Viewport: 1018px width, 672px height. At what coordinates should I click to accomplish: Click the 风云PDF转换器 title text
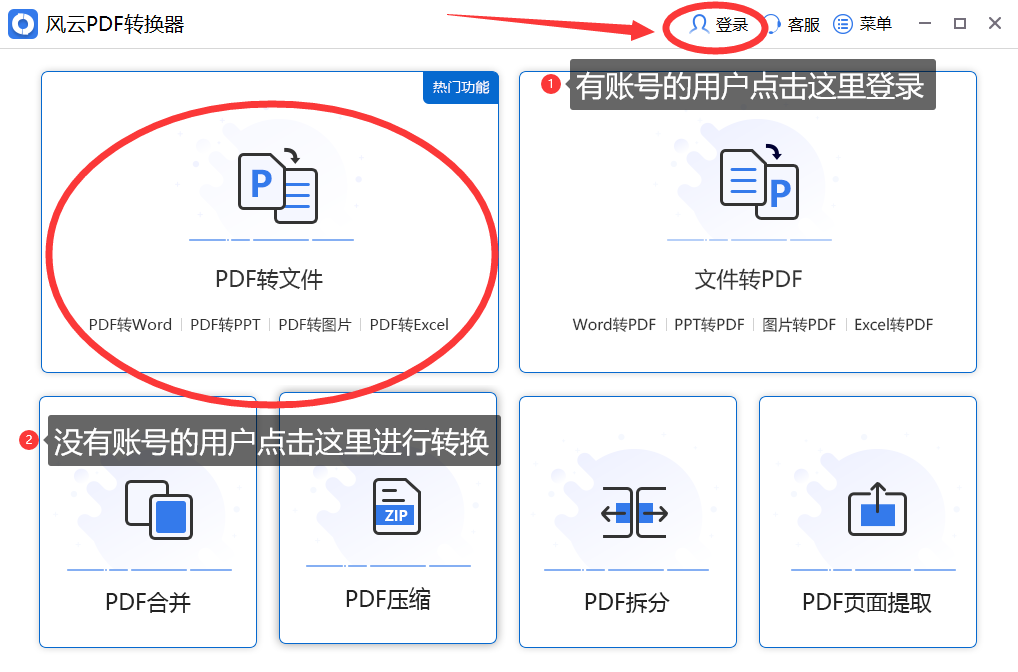tap(115, 25)
